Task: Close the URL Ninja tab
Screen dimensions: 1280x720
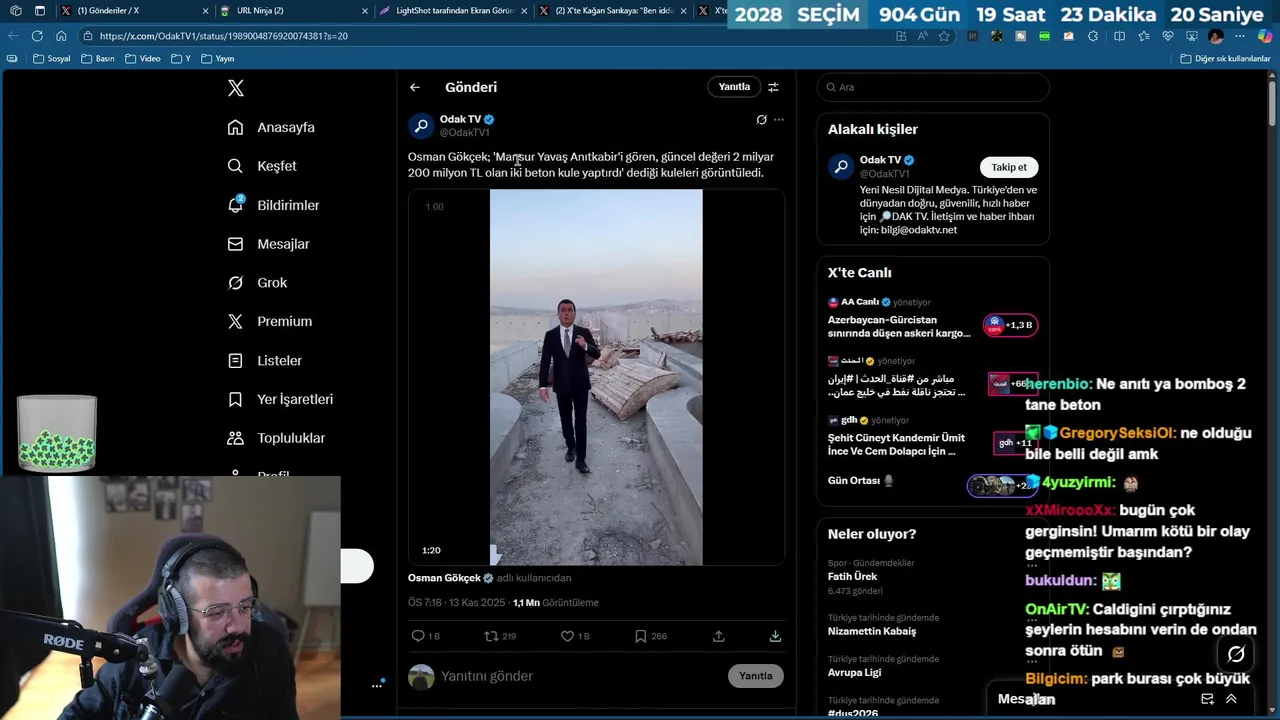Action: pyautogui.click(x=364, y=11)
